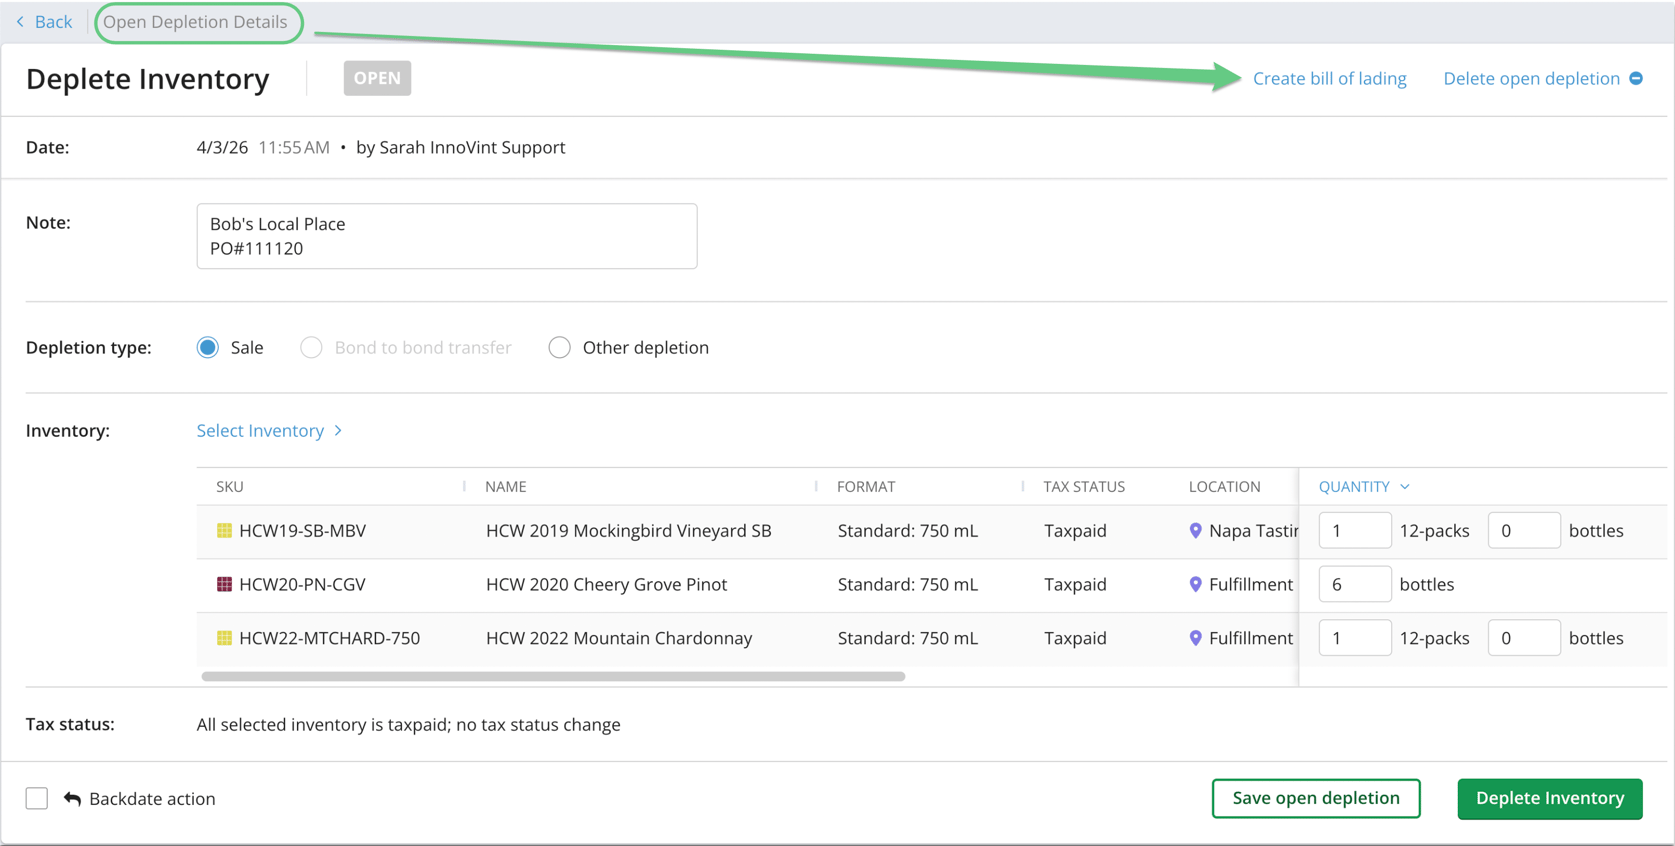Click the 12-packs quantity field for HCW19-SB-MBV

(x=1355, y=531)
